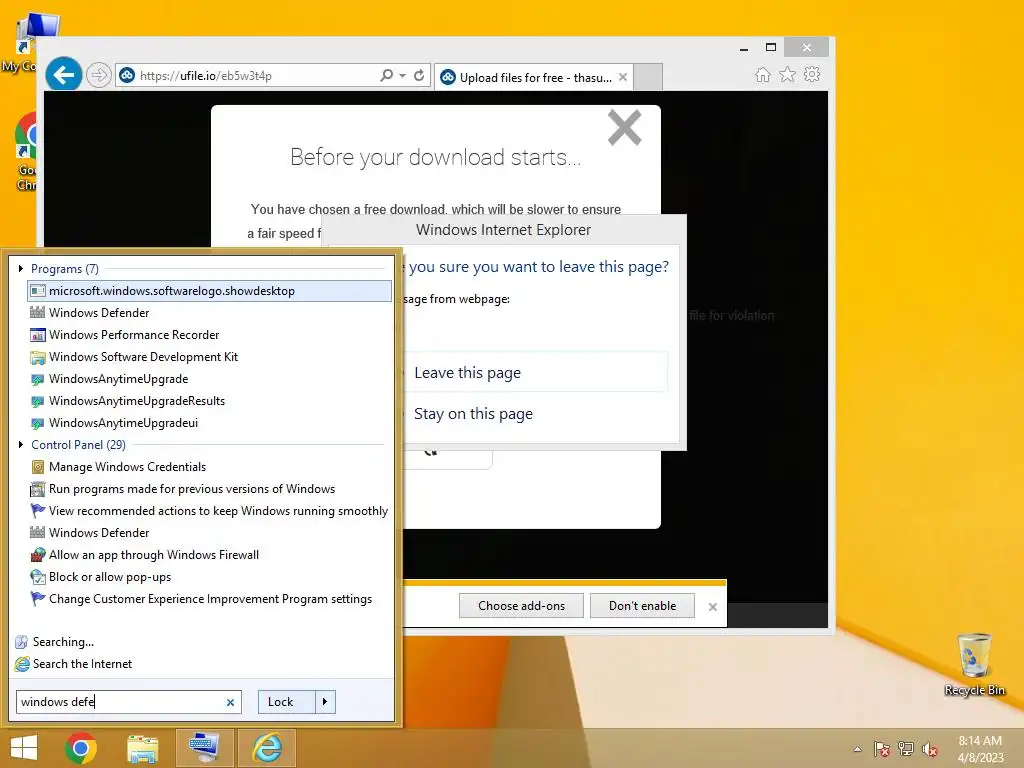Screen dimensions: 1024x768
Task: Open the Action Center flag icon
Action: [881, 749]
